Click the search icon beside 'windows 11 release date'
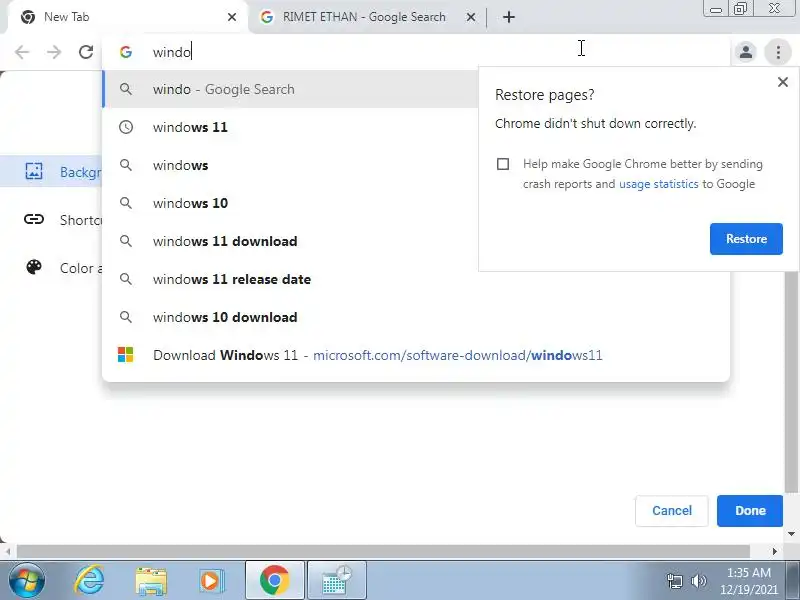Viewport: 800px width, 600px height. (x=126, y=279)
